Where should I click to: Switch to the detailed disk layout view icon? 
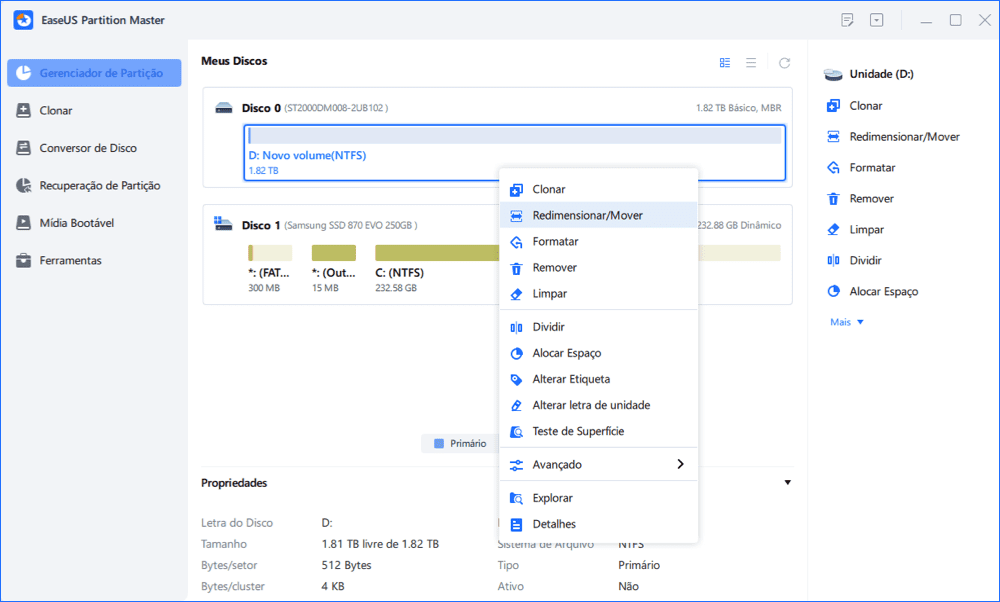tap(724, 62)
